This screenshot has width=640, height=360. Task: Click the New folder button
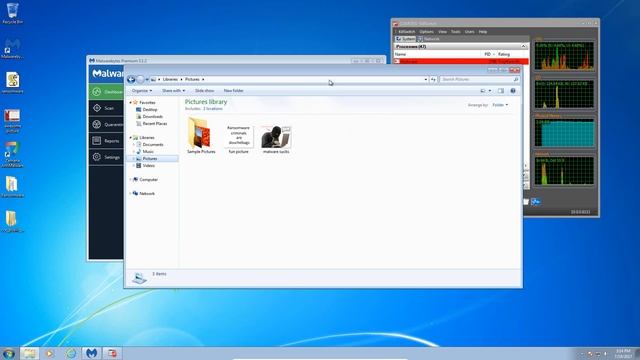tap(233, 91)
